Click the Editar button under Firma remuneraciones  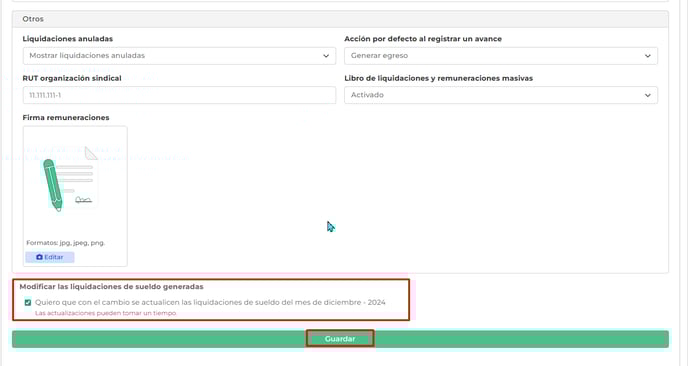(x=50, y=257)
